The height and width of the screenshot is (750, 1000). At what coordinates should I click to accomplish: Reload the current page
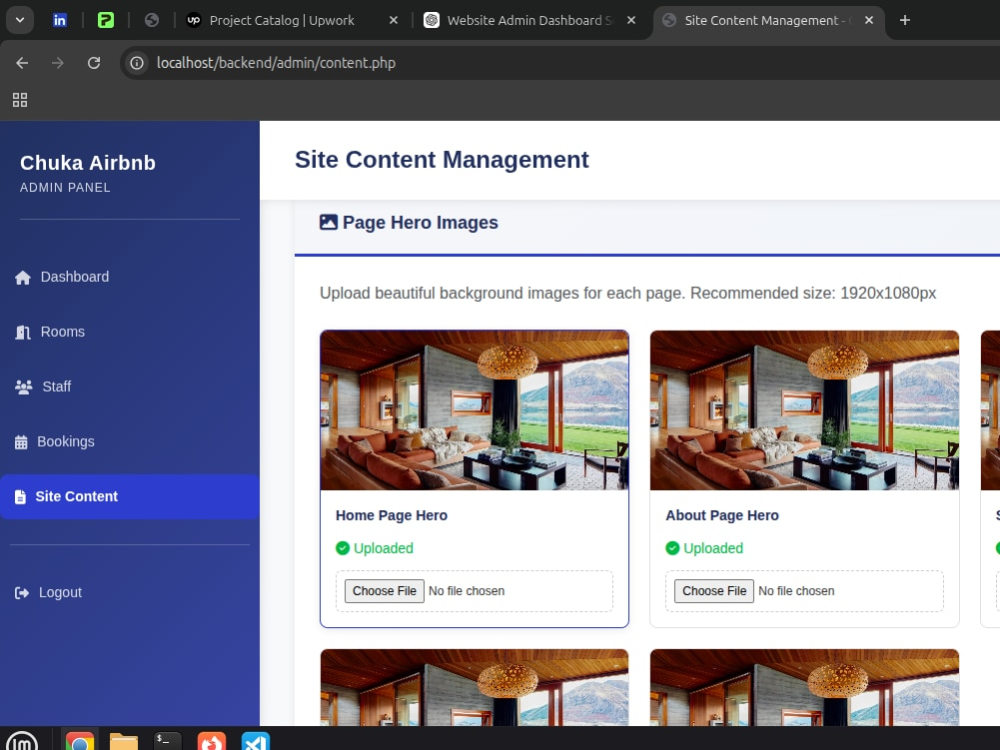click(94, 62)
